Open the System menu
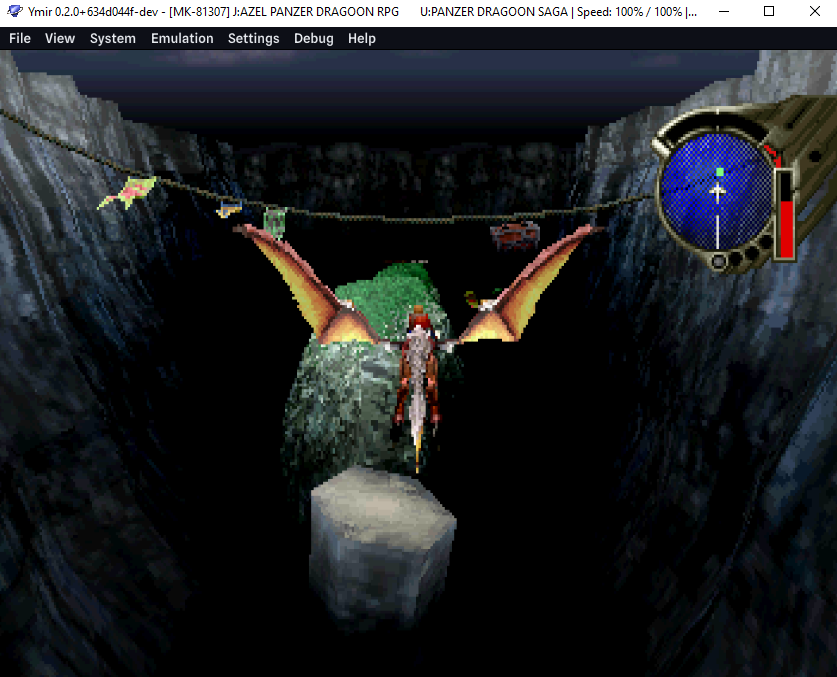837x677 pixels. click(x=113, y=38)
